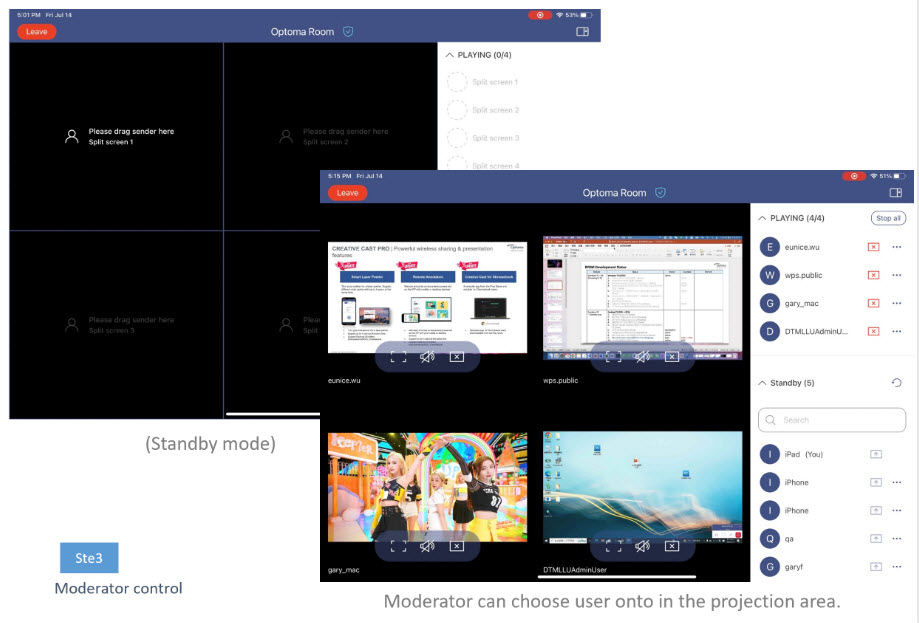919x623 pixels.
Task: Toggle side panel icon in front window header
Action: click(895, 193)
